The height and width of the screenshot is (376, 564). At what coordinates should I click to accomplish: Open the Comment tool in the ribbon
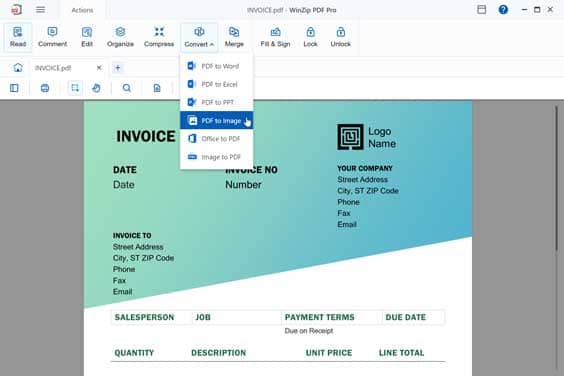point(52,37)
